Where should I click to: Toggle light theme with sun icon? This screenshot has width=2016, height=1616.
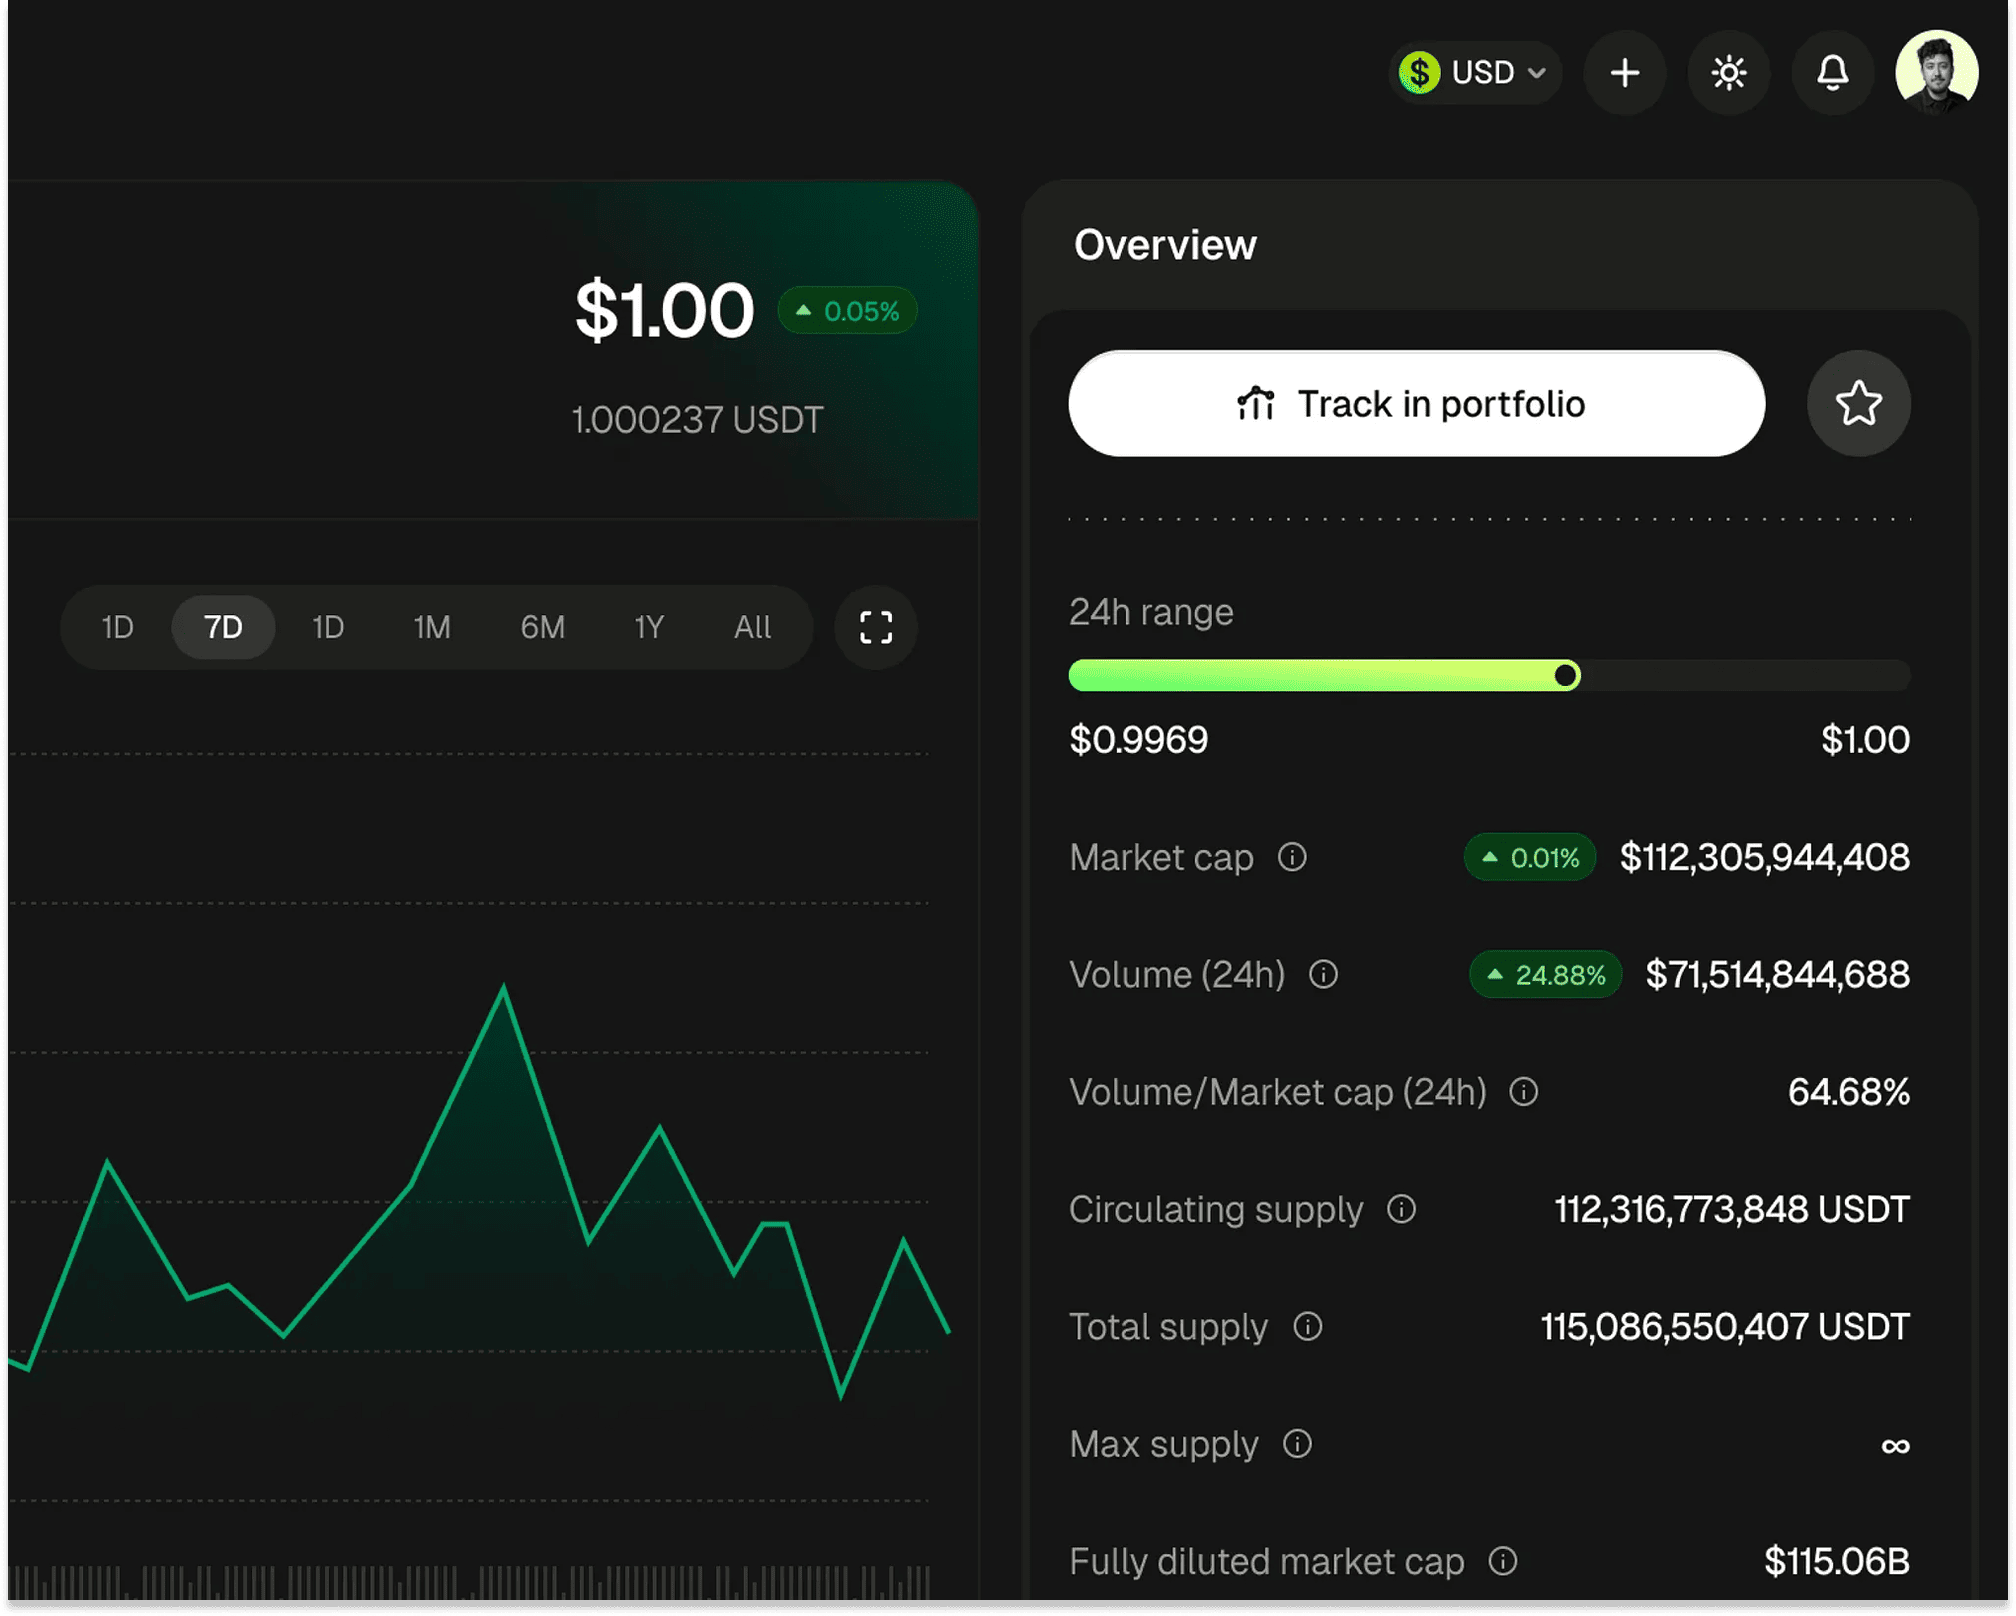click(1728, 73)
